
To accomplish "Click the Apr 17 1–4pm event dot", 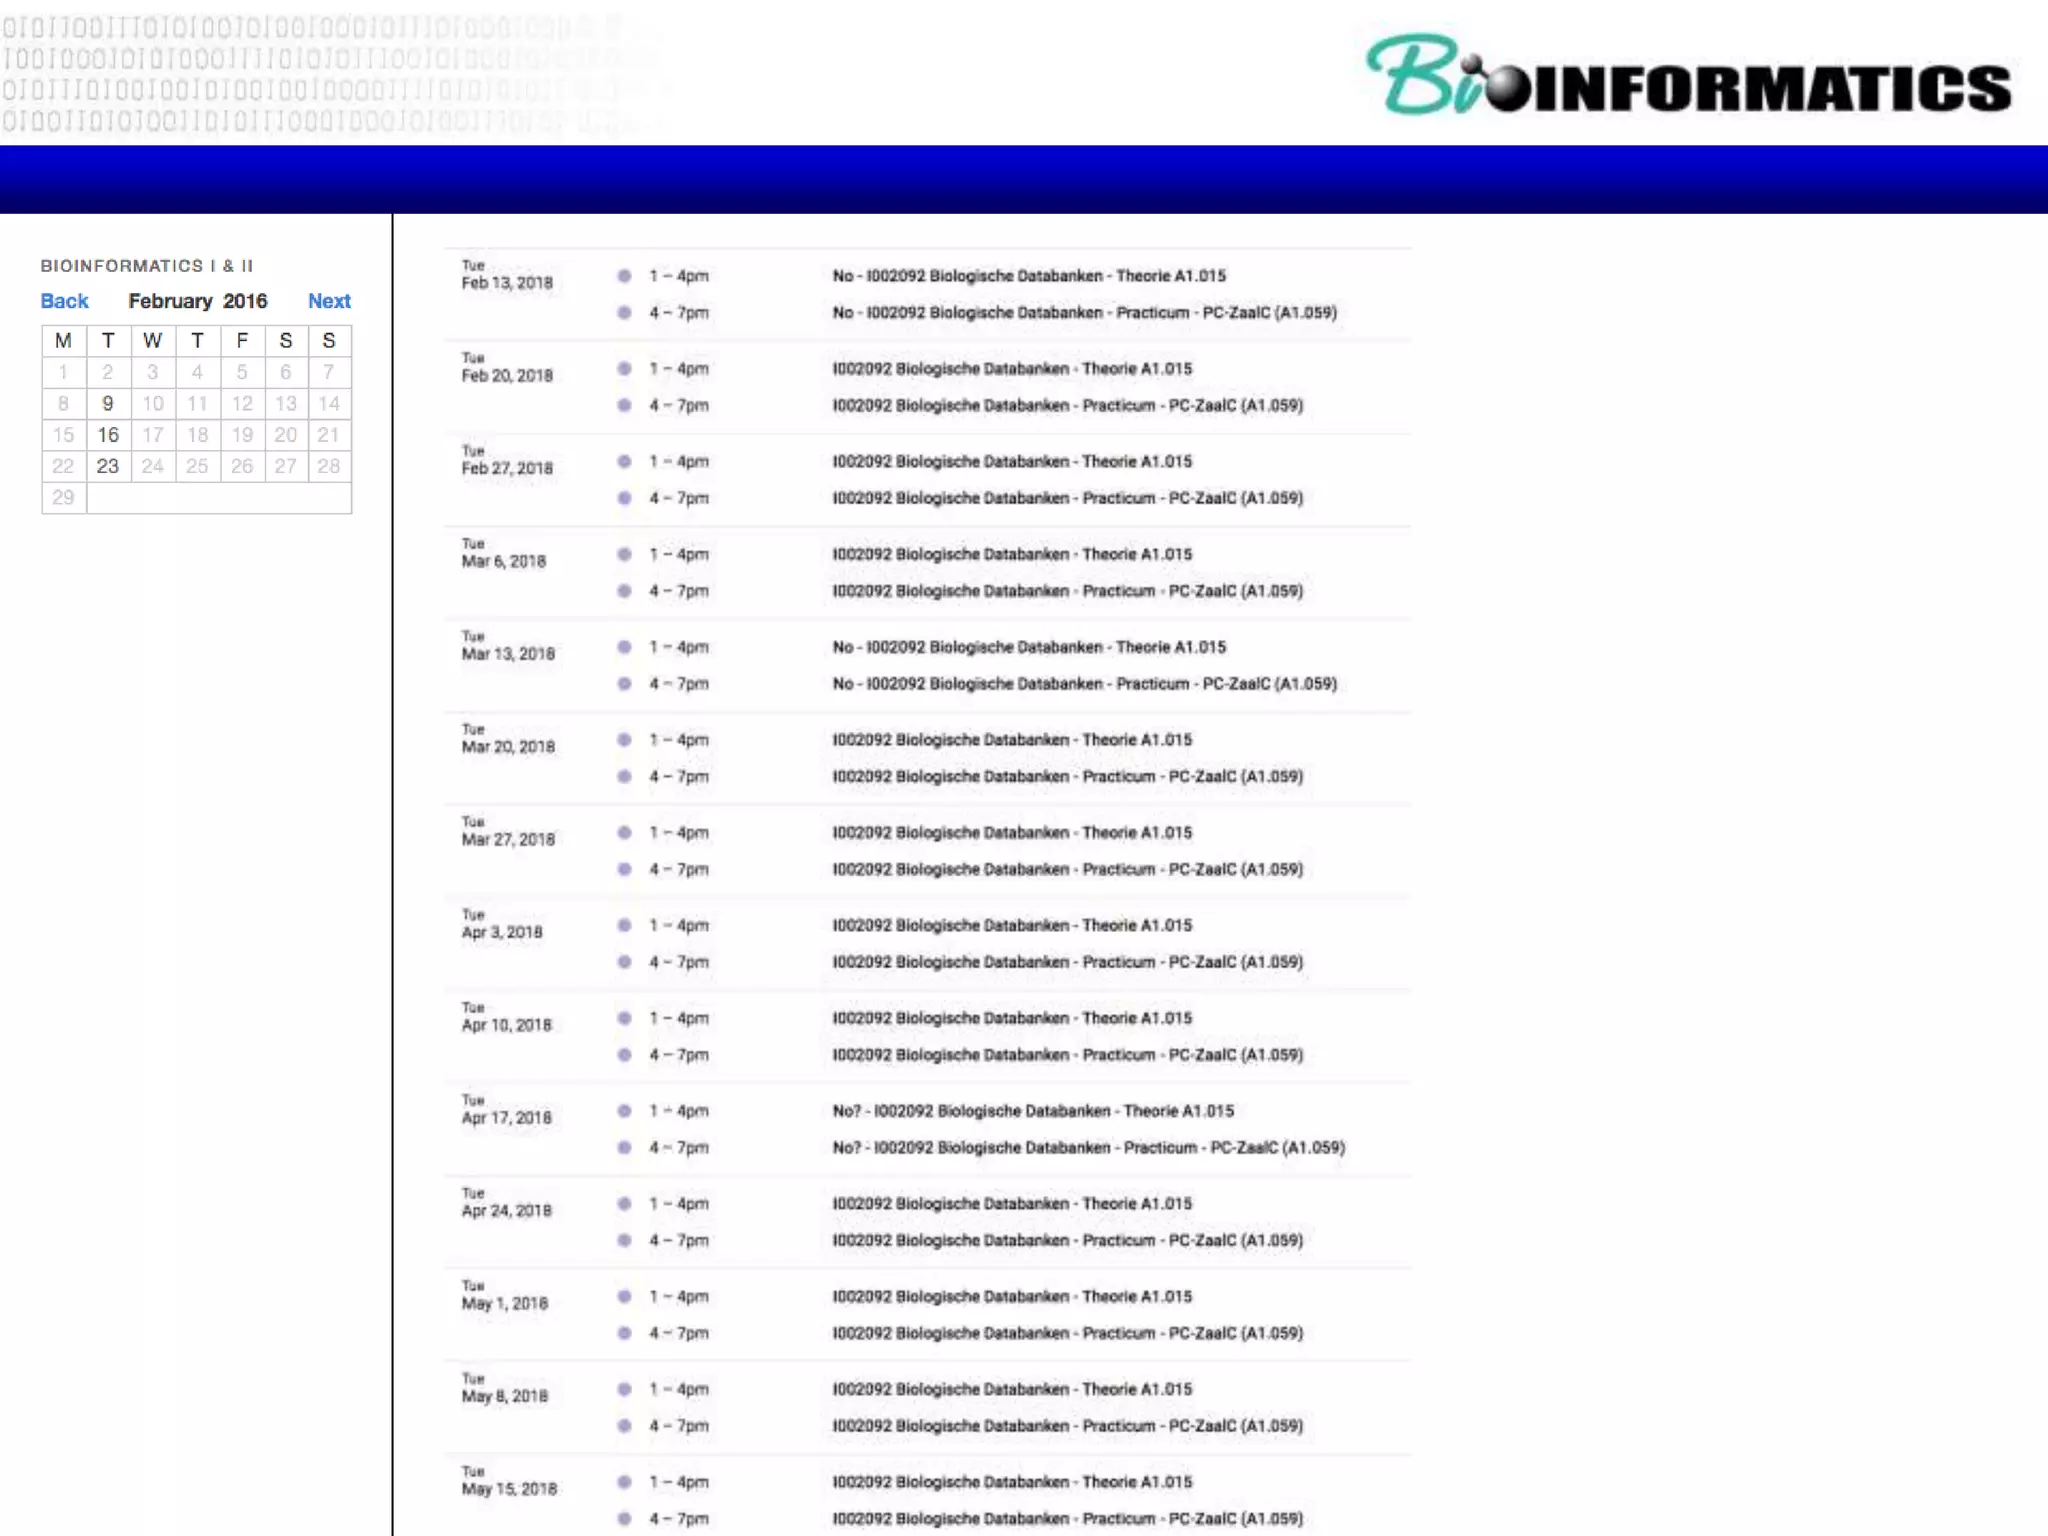I will [624, 1111].
